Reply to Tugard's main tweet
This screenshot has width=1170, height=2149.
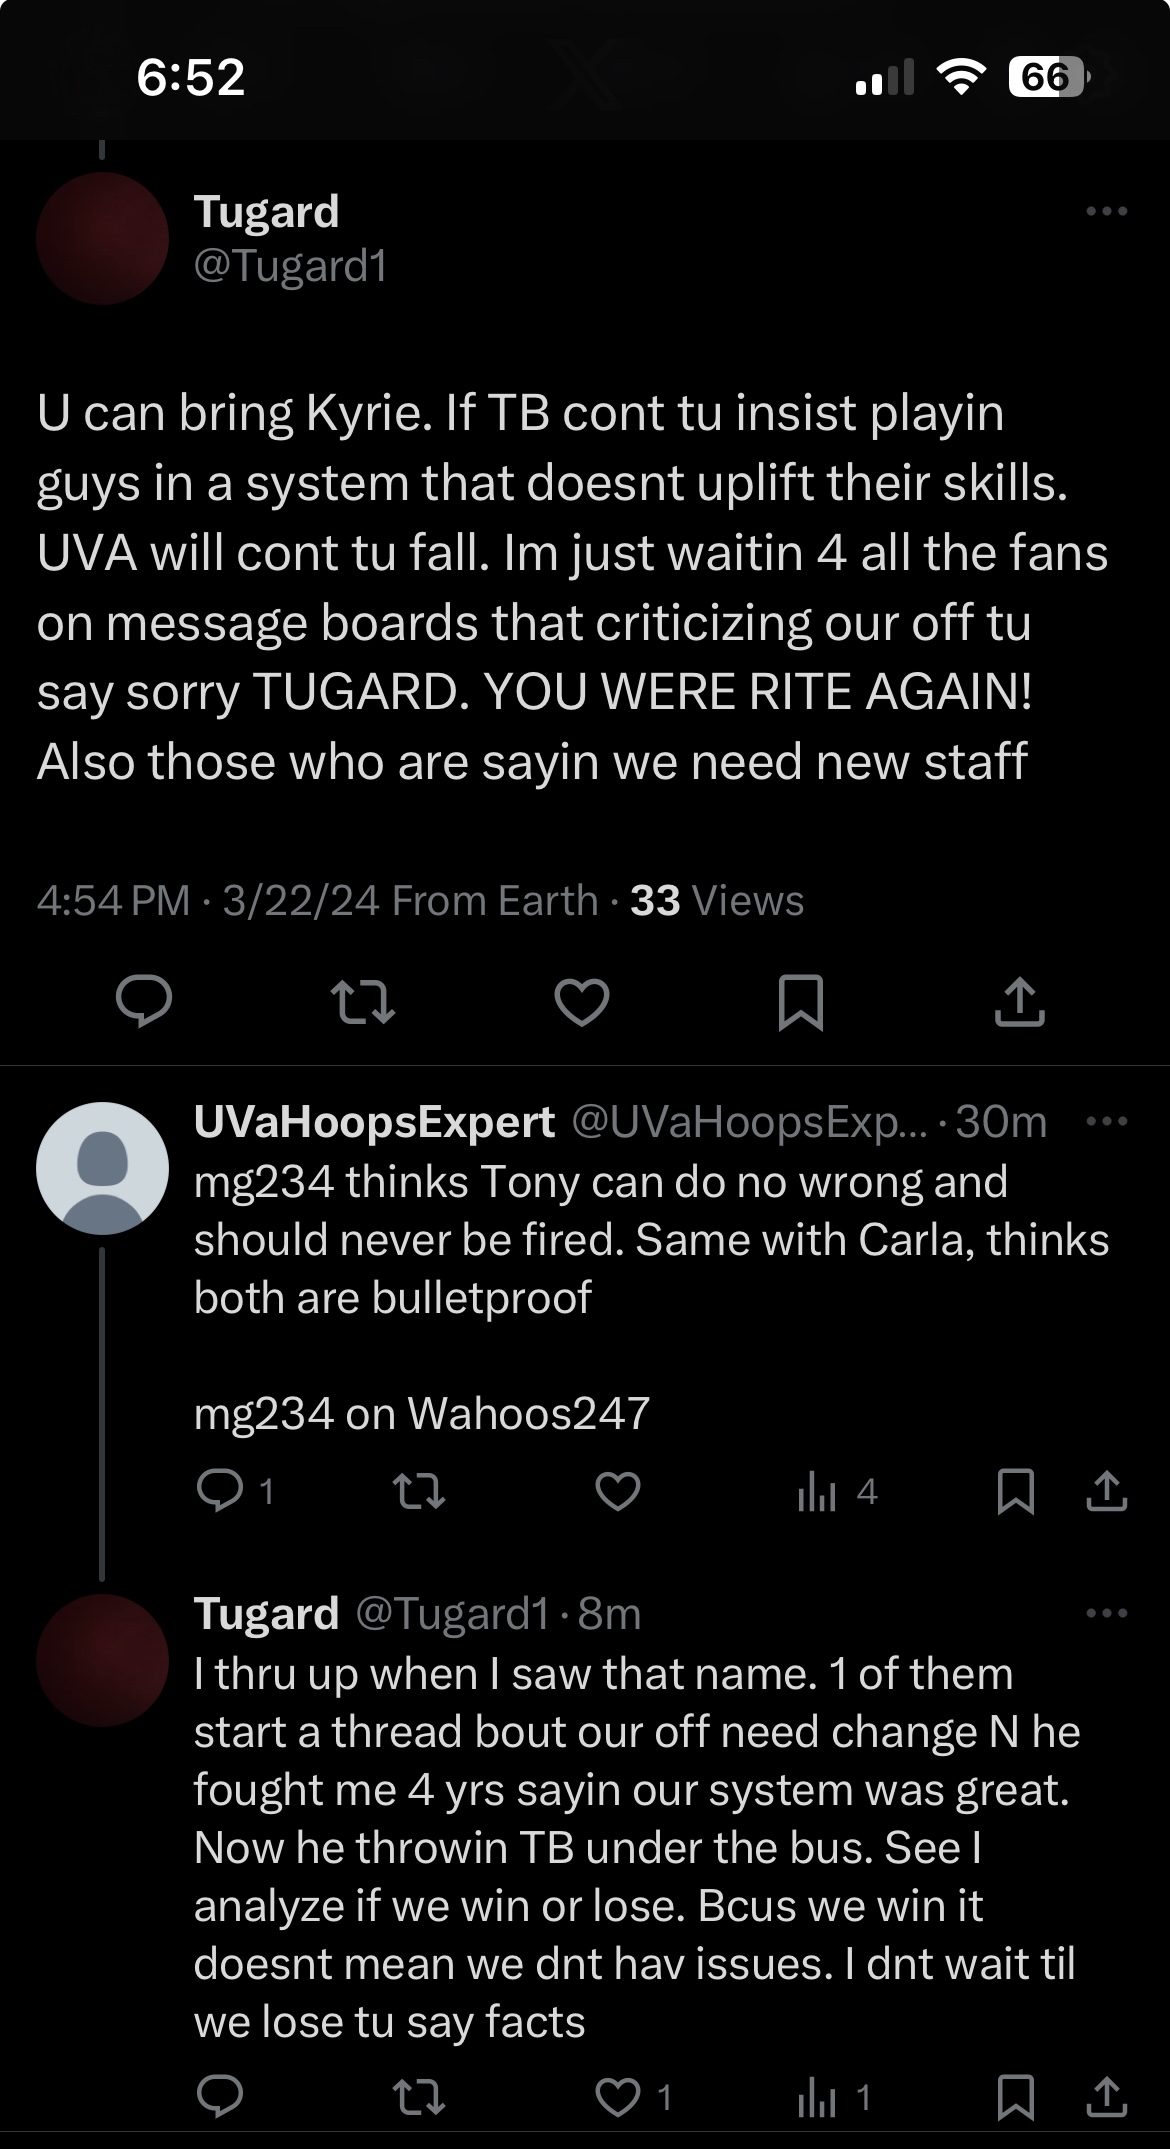(144, 1002)
